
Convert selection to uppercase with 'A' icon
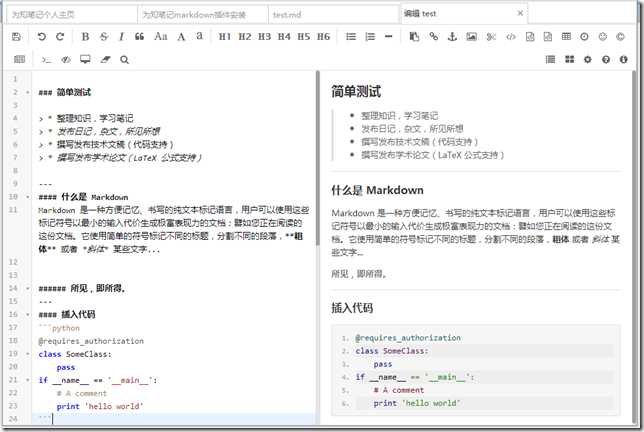point(181,37)
